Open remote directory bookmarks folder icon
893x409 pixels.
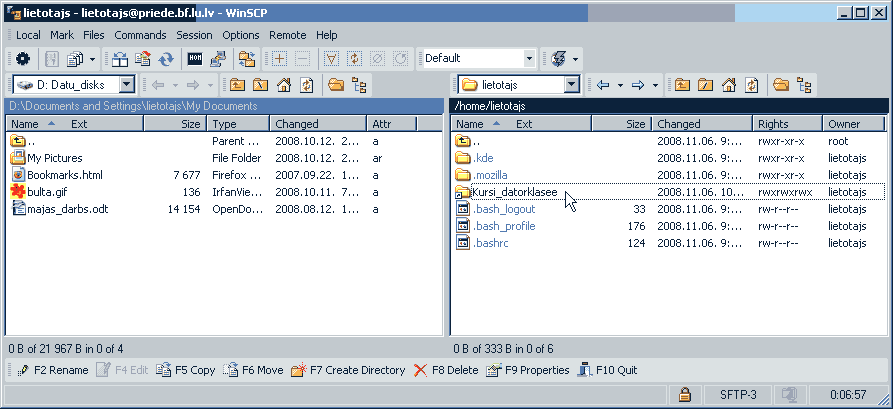(x=781, y=85)
